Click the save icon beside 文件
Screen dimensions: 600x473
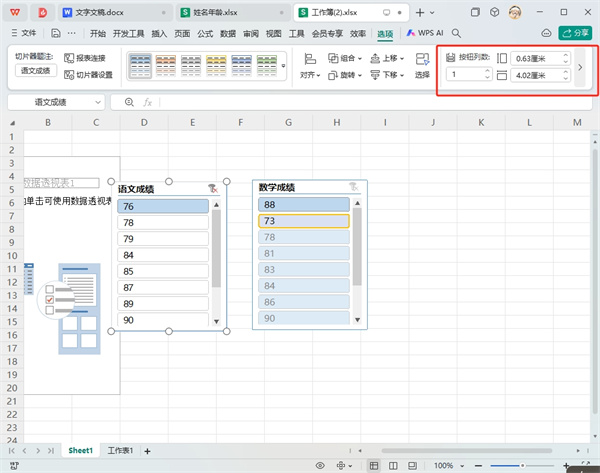click(56, 33)
